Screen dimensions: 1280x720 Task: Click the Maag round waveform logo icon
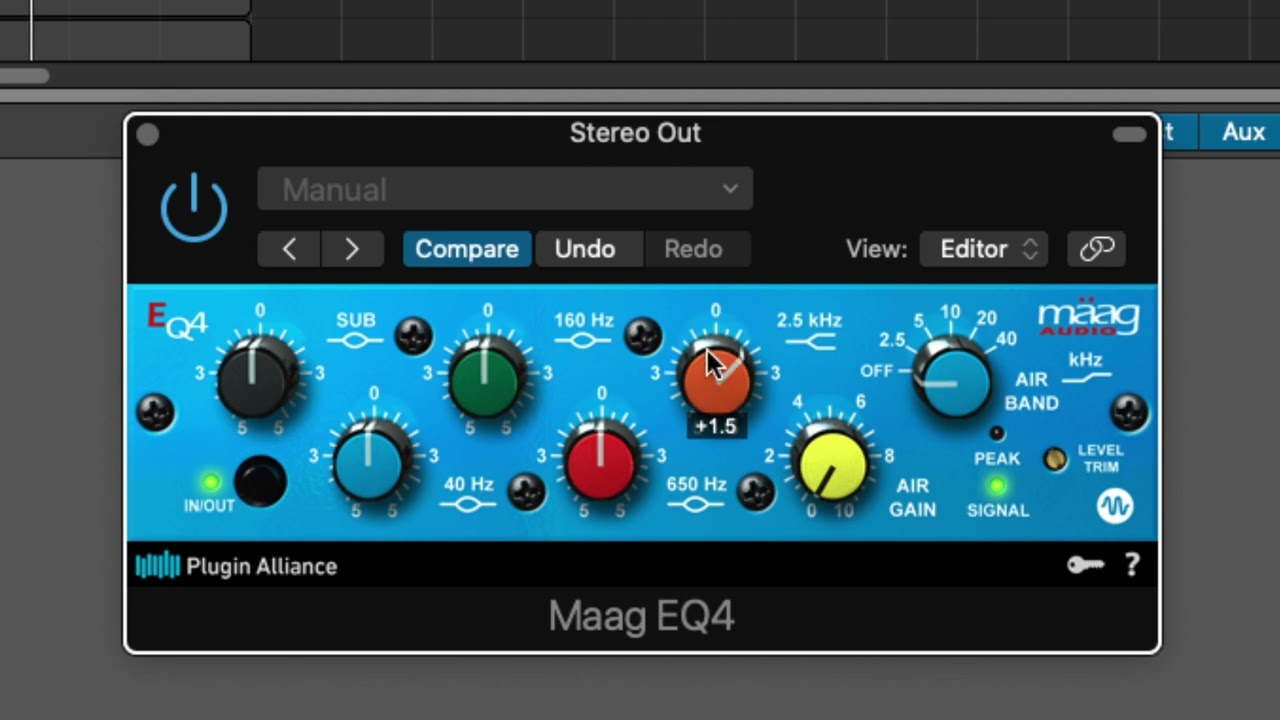[x=1114, y=506]
